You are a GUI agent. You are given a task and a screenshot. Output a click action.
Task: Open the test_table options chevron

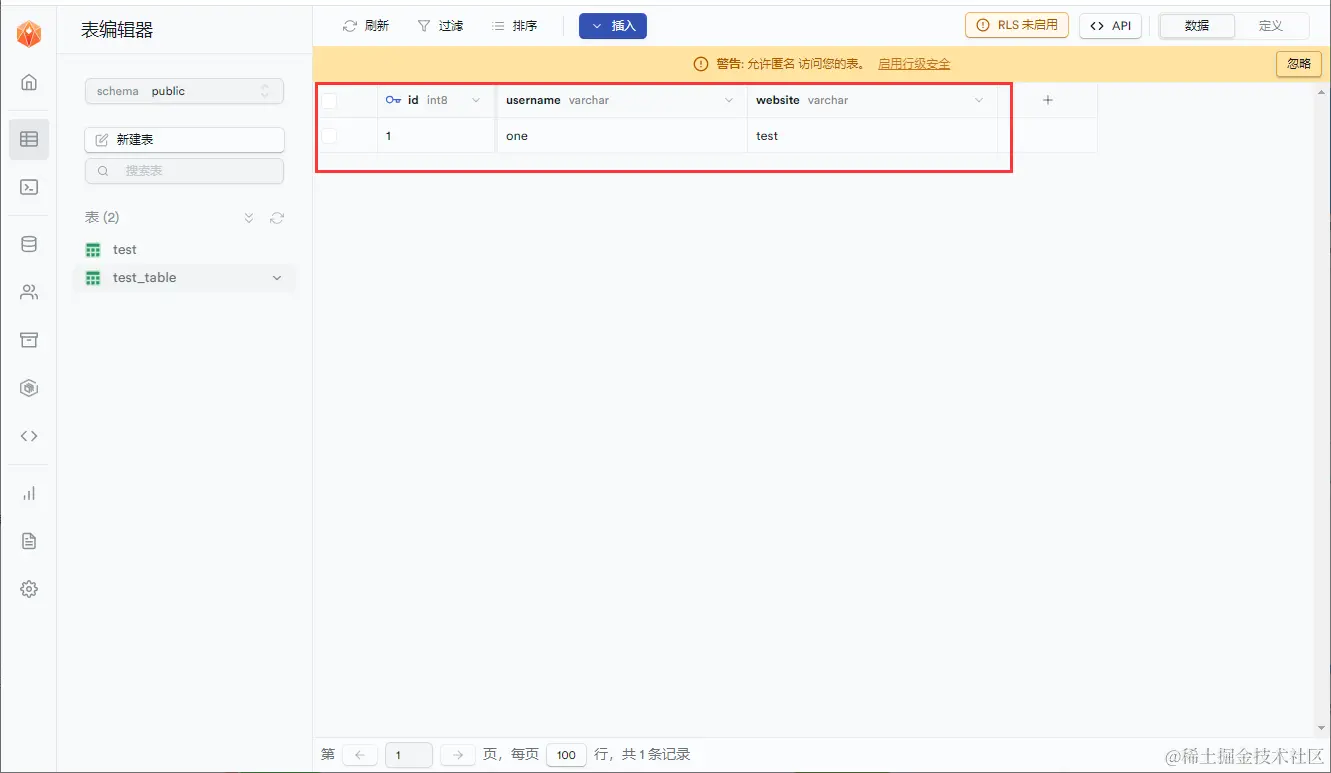(277, 278)
